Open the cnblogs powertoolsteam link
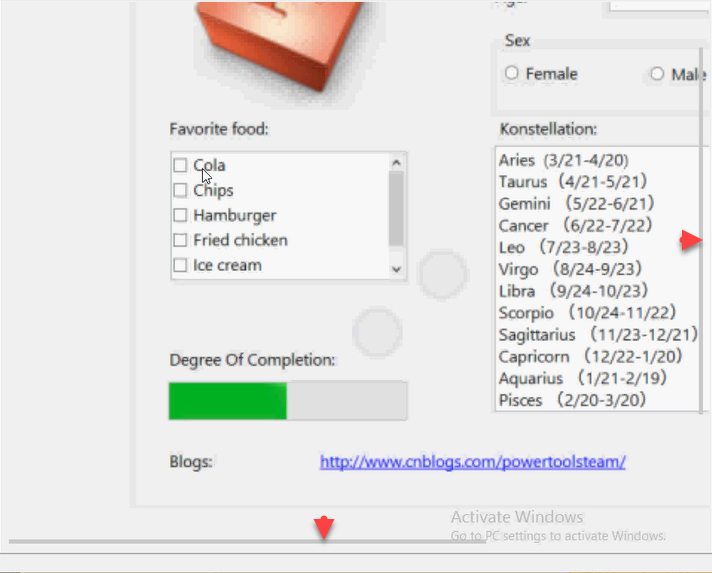712x573 pixels. pyautogui.click(x=472, y=462)
